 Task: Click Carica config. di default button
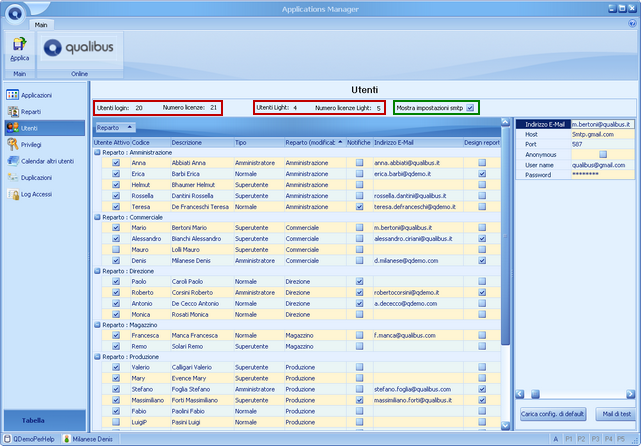(552, 414)
